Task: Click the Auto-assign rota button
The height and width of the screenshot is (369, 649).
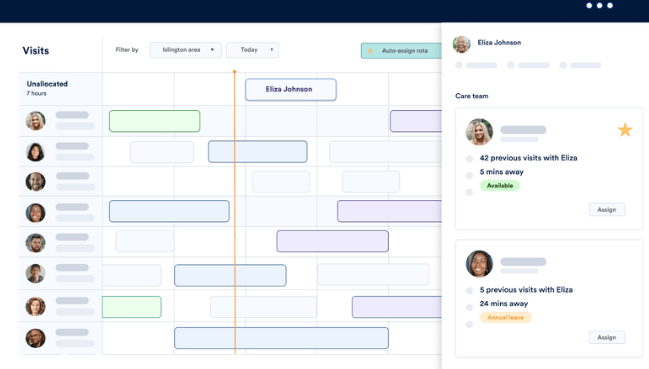Action: pyautogui.click(x=401, y=50)
